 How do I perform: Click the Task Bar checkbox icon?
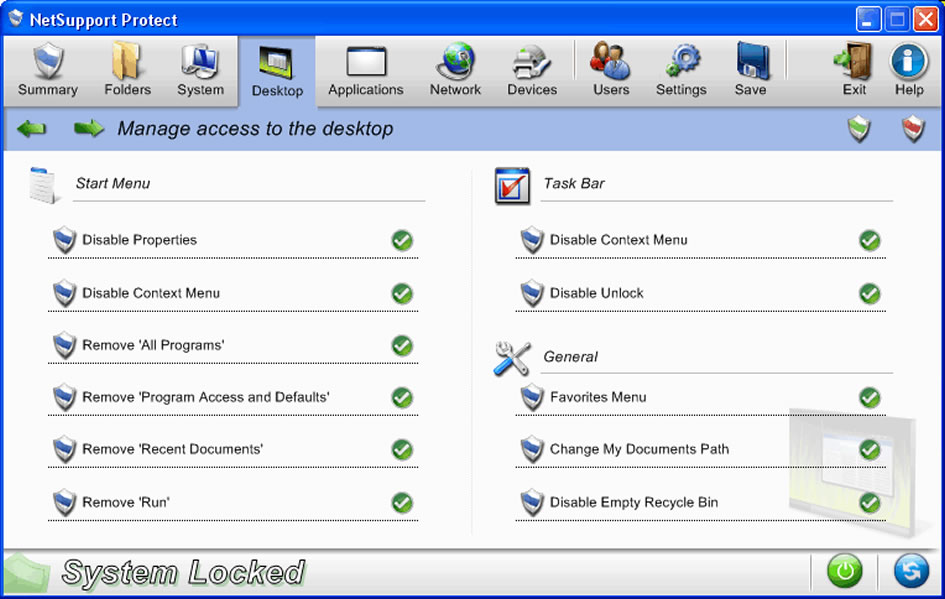512,186
